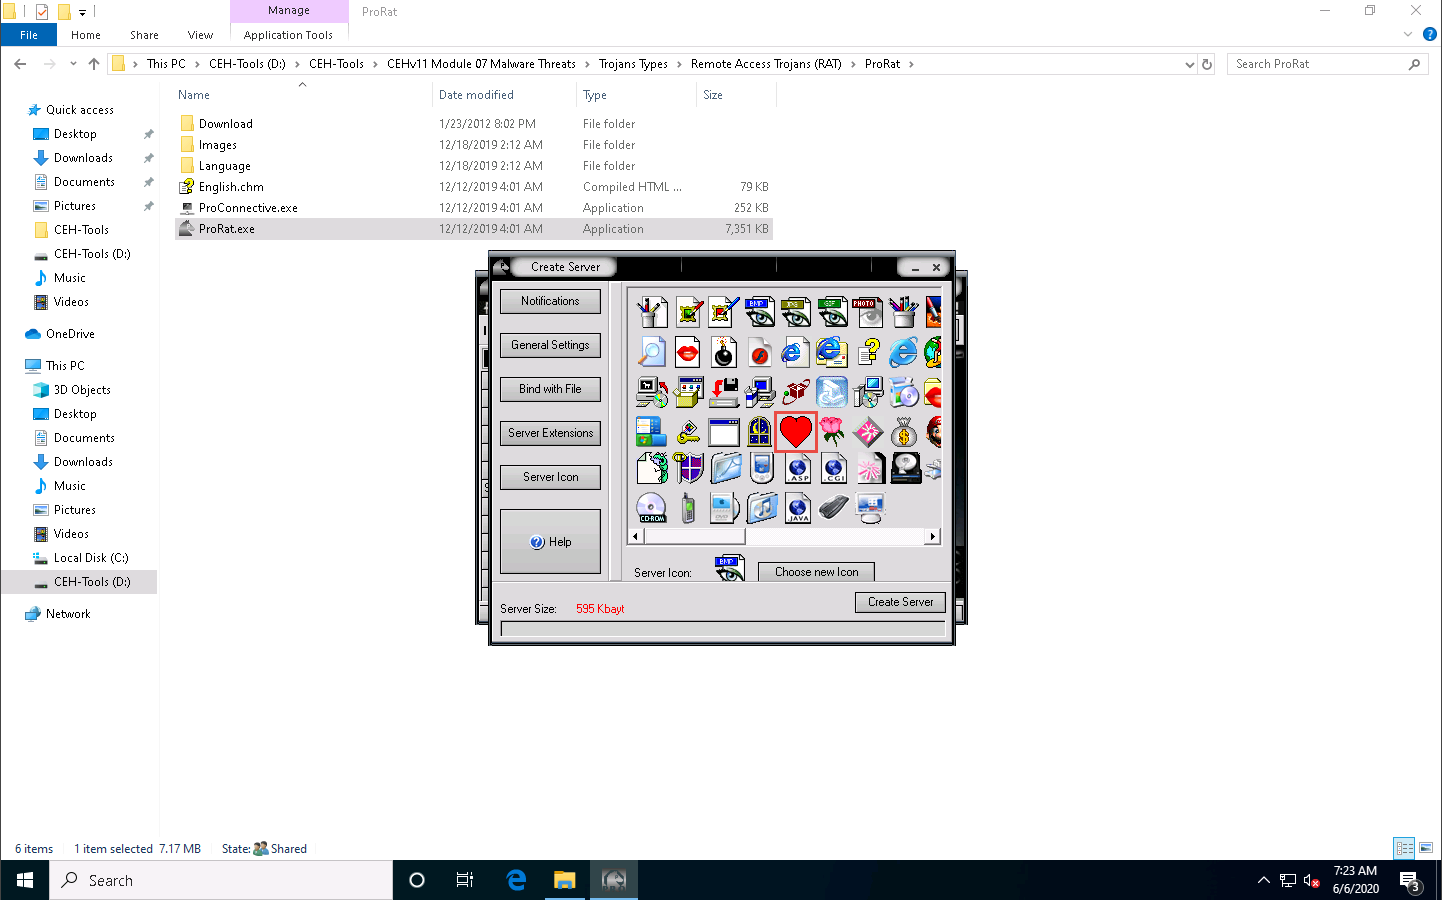Select the English.chm help file
Viewport: 1442px width, 900px height.
231,187
